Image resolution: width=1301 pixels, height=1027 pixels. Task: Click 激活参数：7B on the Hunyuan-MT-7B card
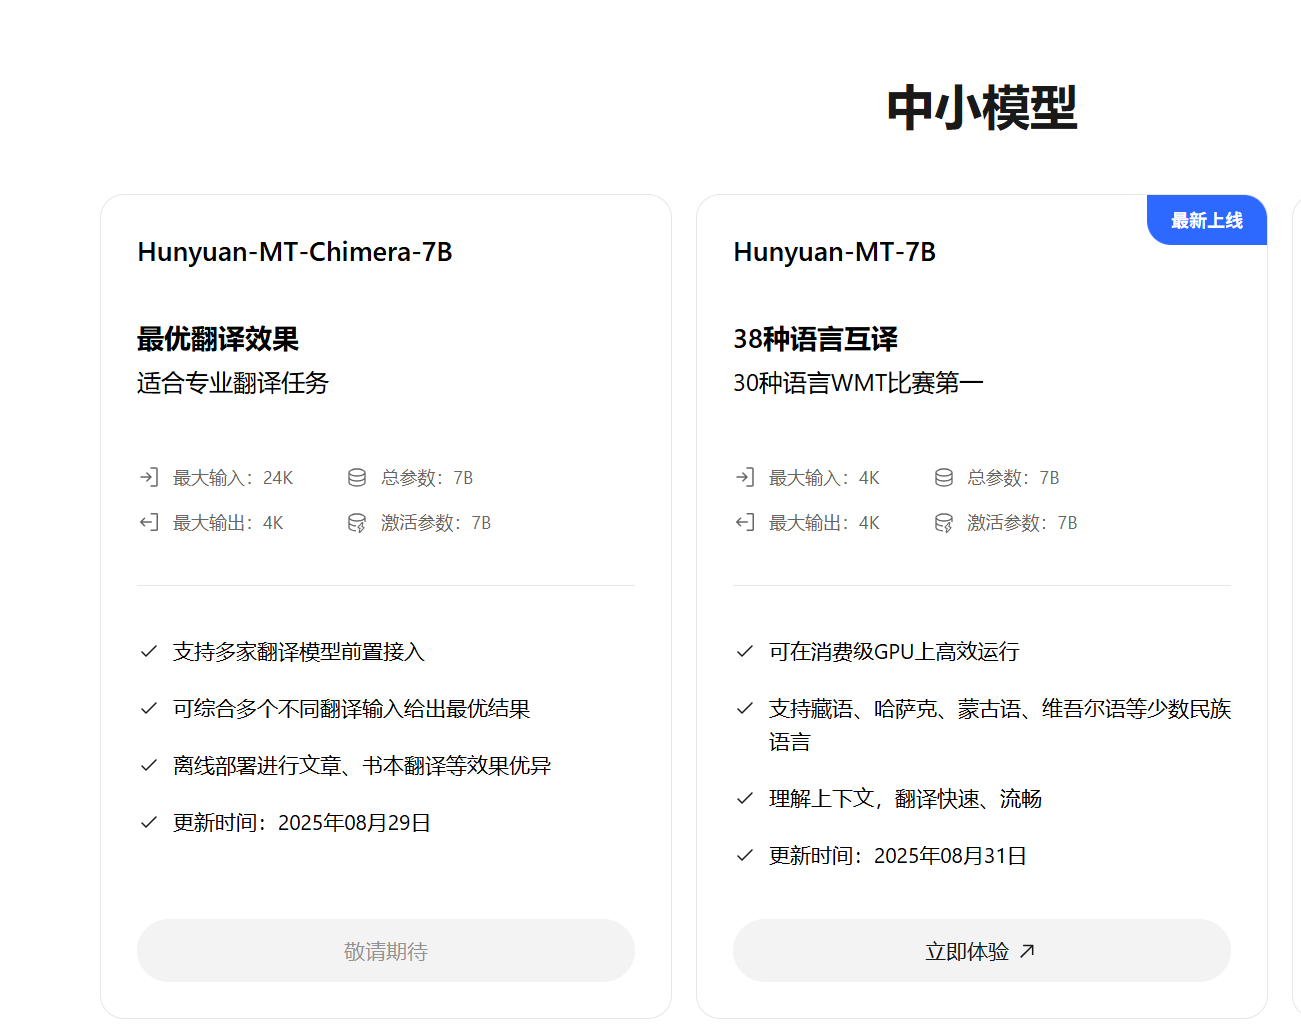point(1022,523)
